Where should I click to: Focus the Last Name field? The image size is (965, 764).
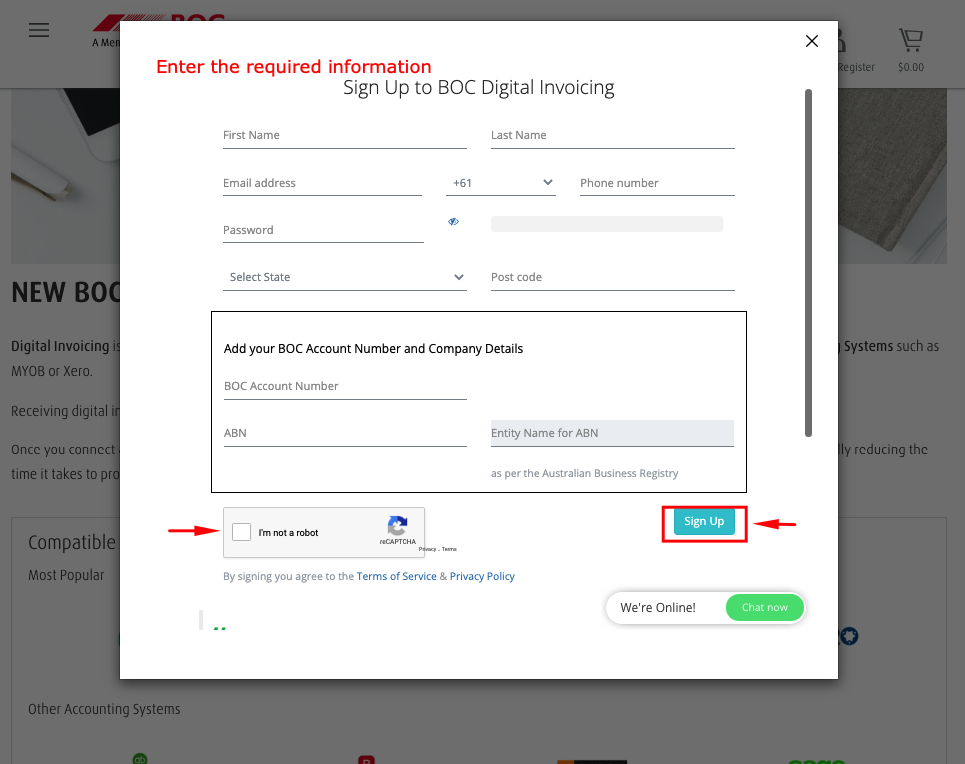tap(612, 135)
